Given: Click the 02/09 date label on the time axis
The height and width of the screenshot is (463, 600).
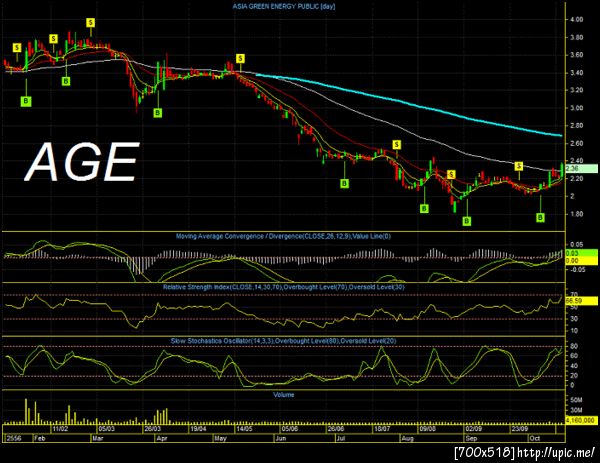Looking at the screenshot, I should pos(473,429).
